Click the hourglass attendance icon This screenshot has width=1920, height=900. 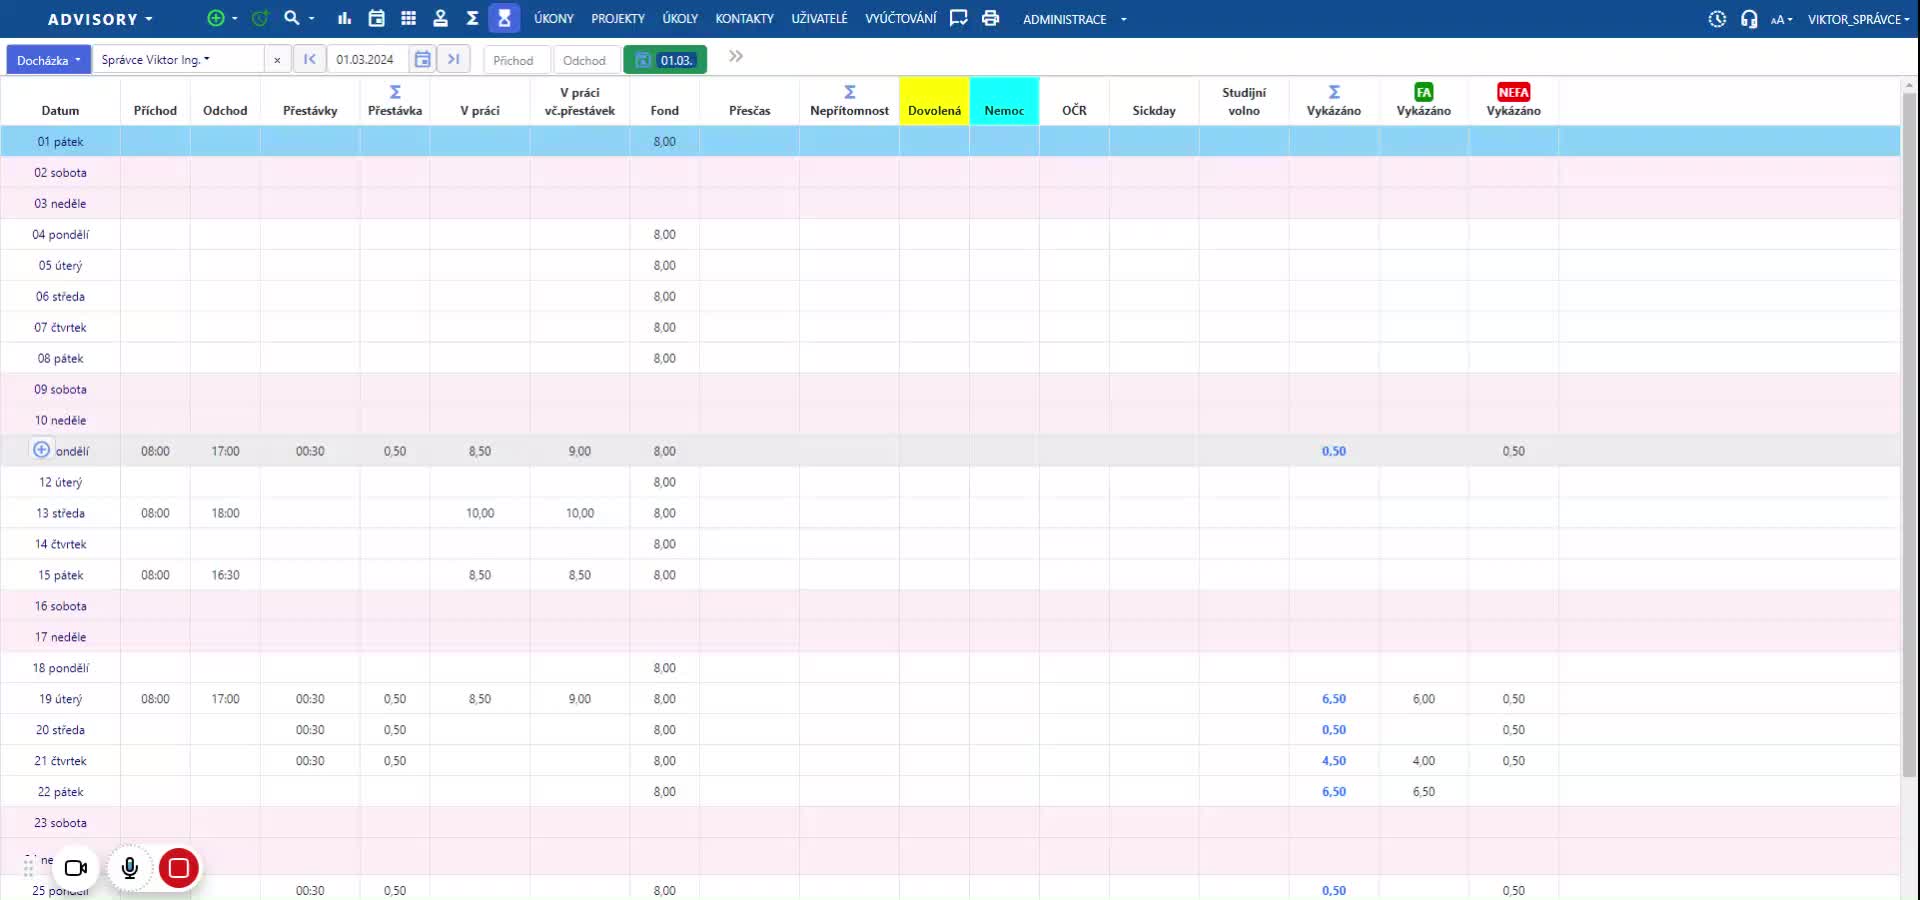(504, 18)
